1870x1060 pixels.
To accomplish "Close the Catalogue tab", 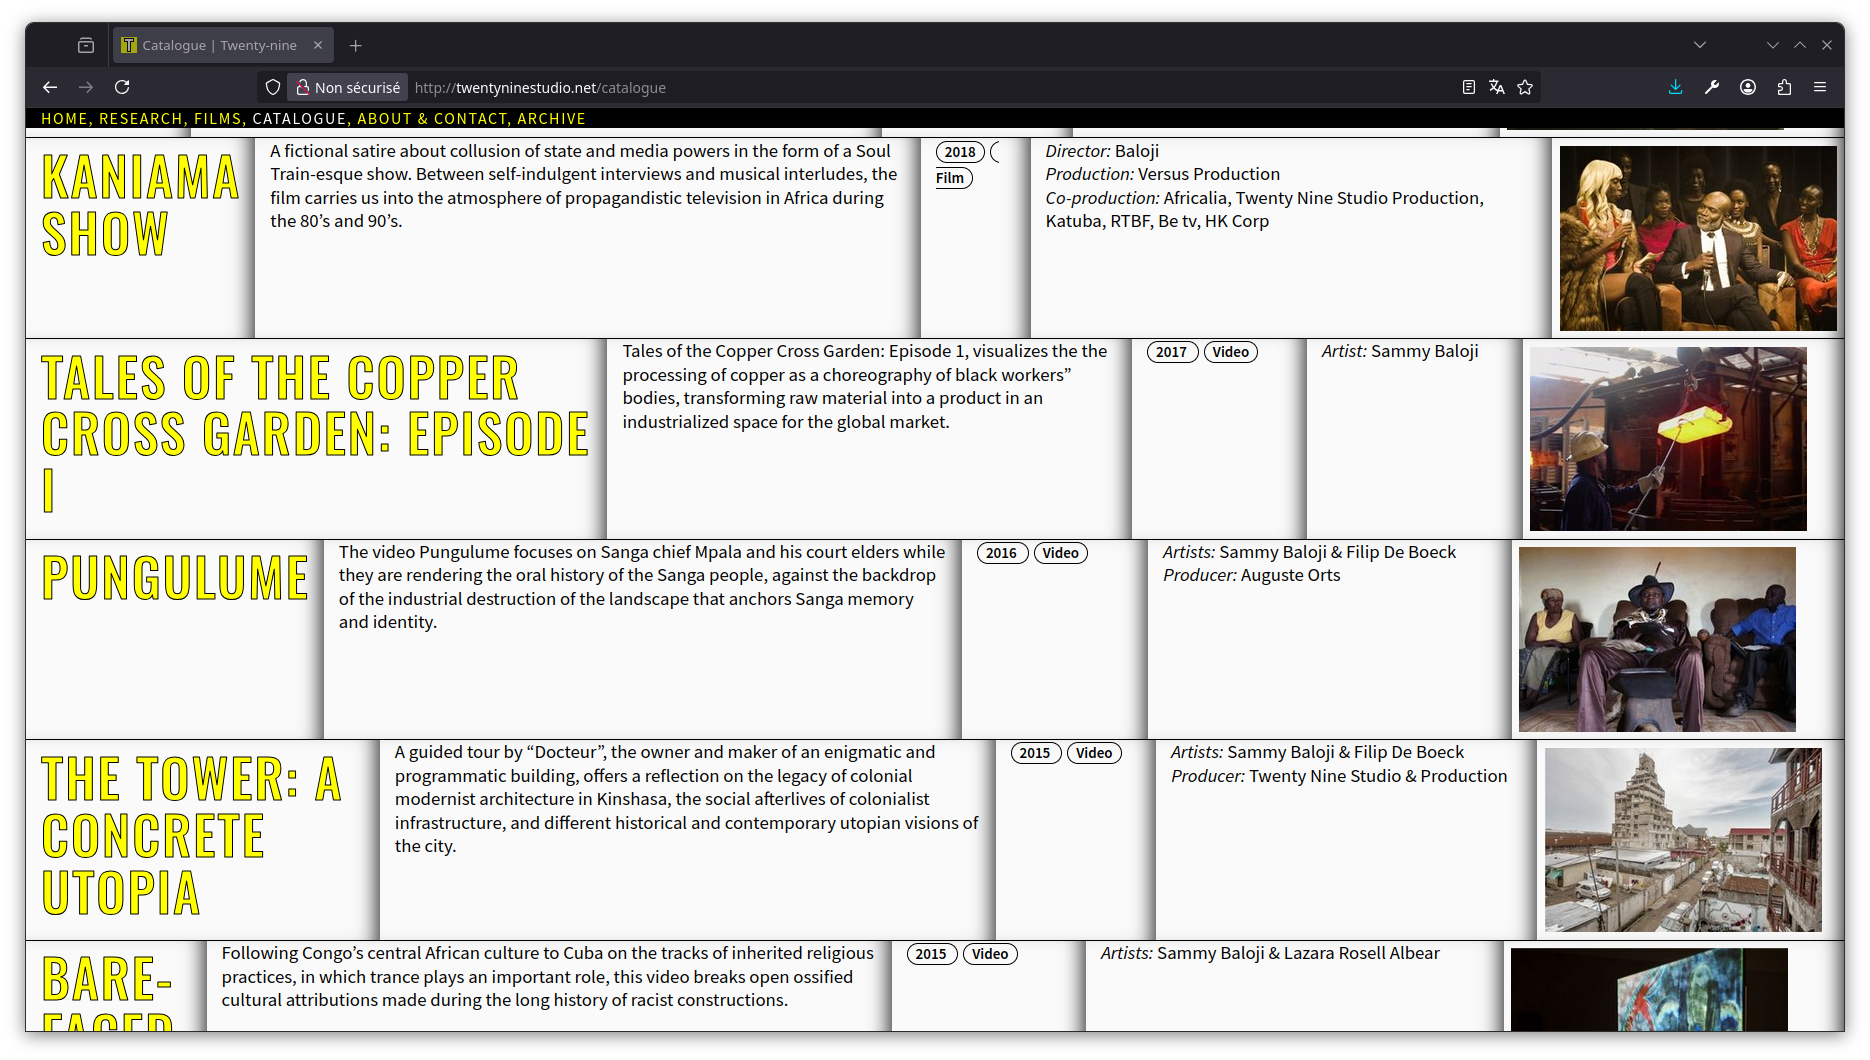I will pos(317,45).
